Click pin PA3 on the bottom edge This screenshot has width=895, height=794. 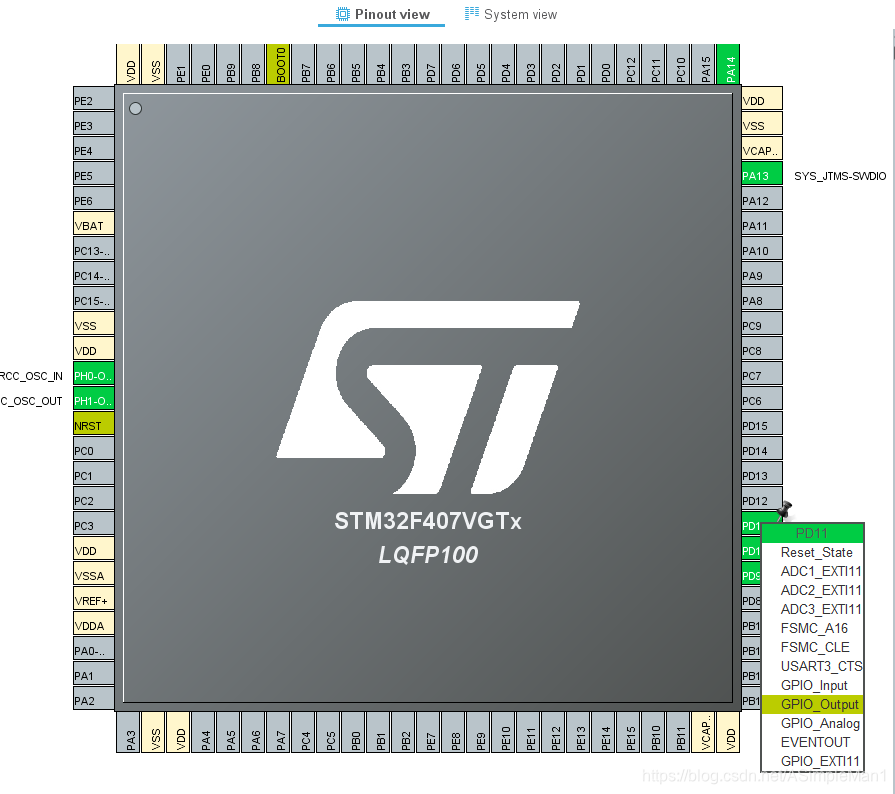[128, 732]
